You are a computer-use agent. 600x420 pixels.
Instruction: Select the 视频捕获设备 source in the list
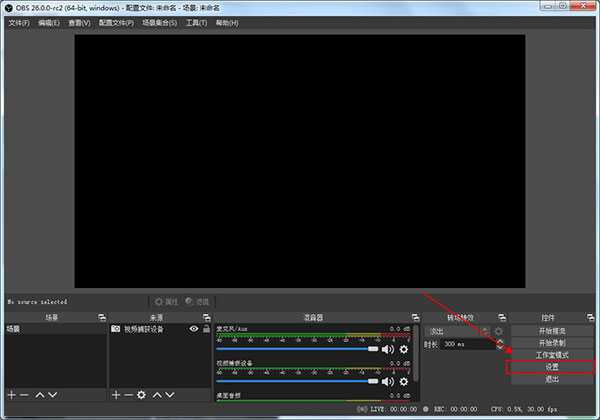tap(150, 328)
